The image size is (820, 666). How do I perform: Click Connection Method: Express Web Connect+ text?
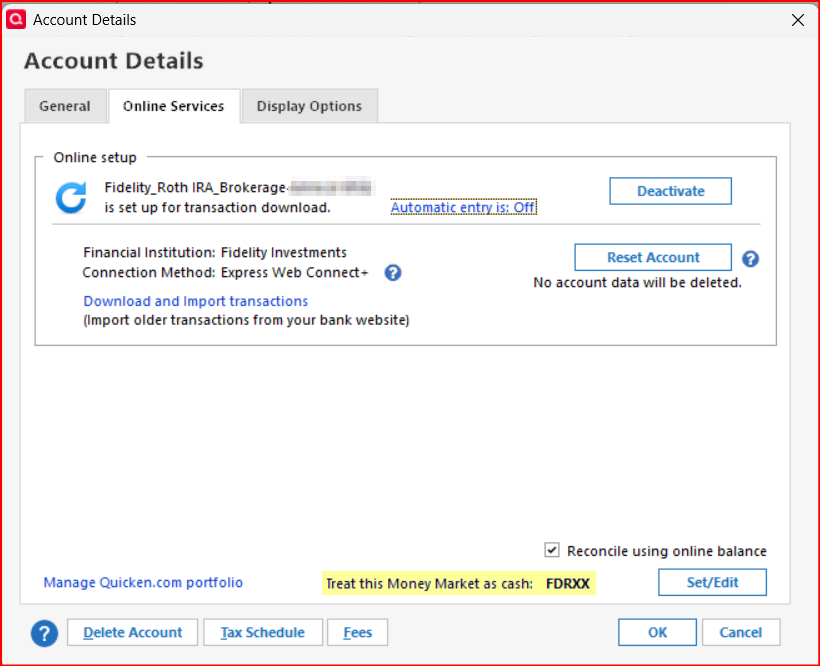pos(225,273)
